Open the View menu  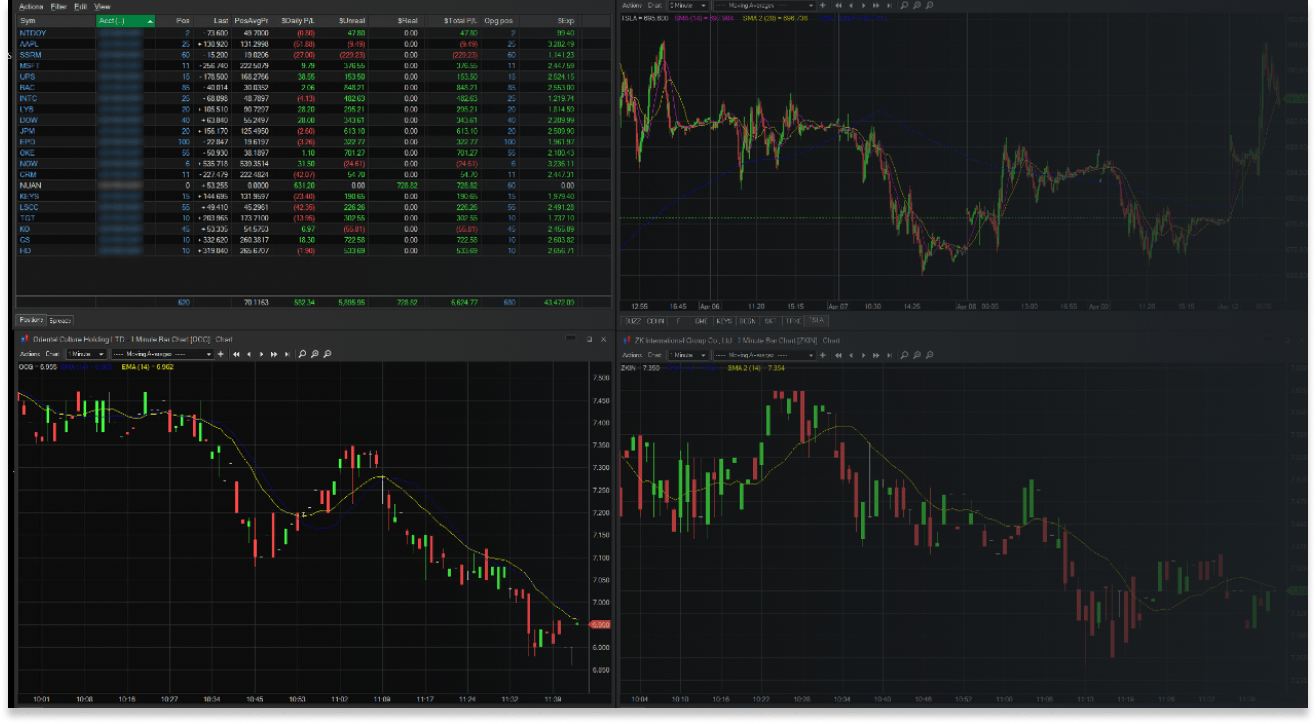click(x=102, y=6)
